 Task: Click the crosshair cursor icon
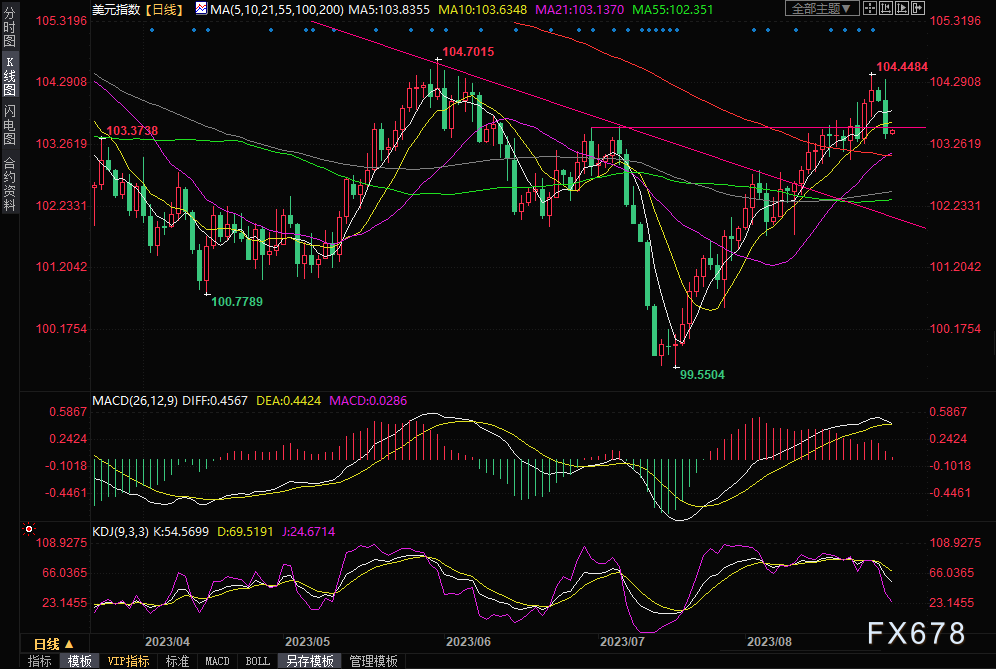(871, 8)
